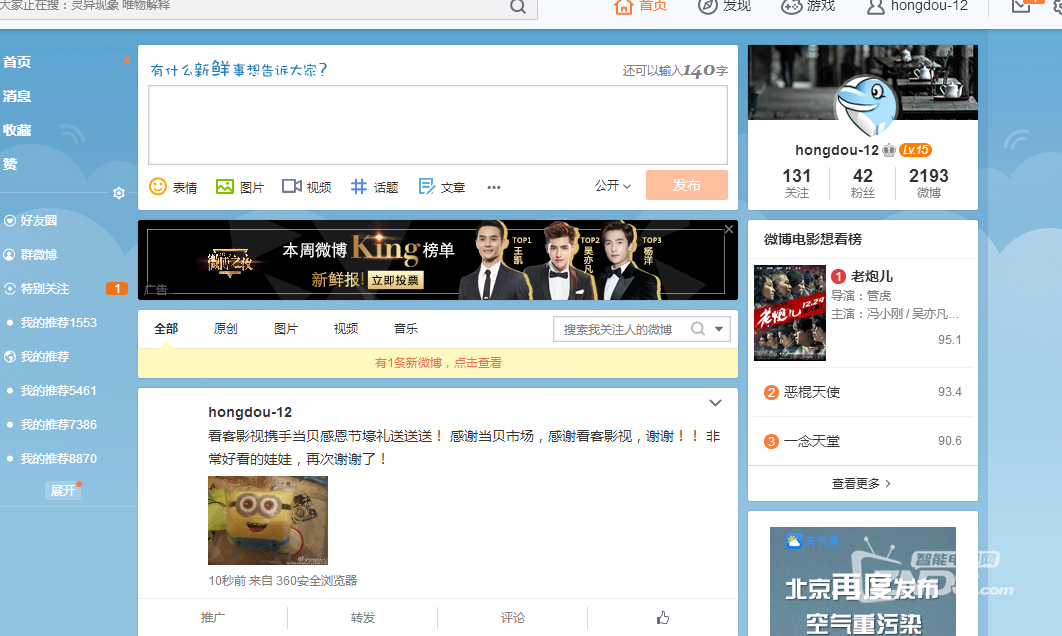
Task: Open 我的推荐8870 in sidebar
Action: point(58,459)
